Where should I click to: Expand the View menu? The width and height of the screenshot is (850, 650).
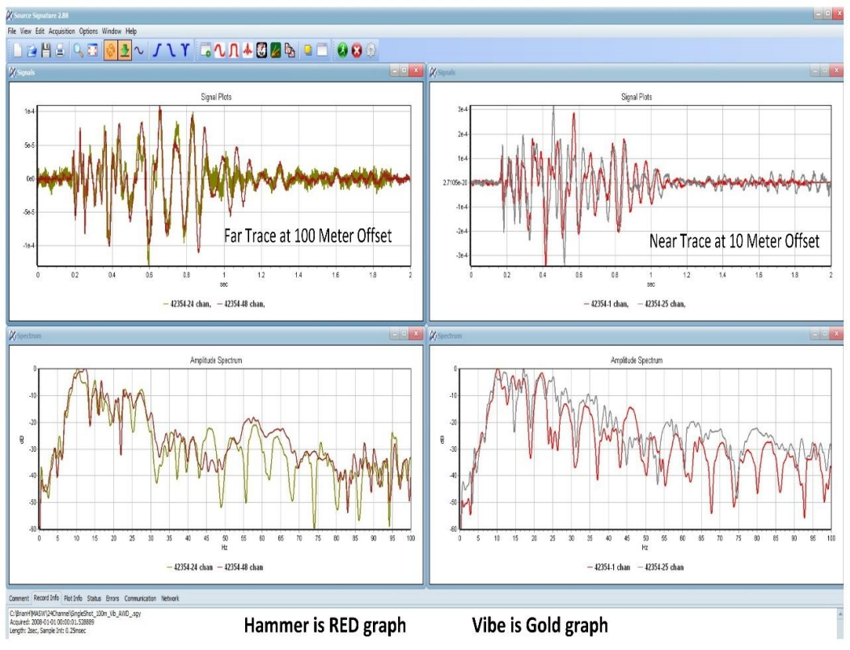click(25, 32)
